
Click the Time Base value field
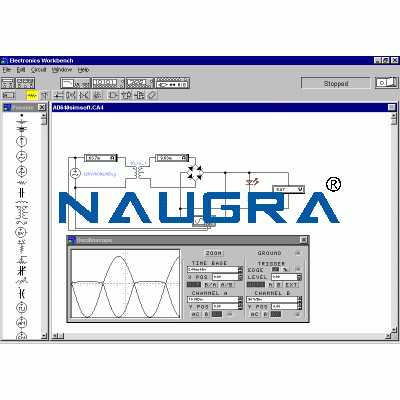212,269
